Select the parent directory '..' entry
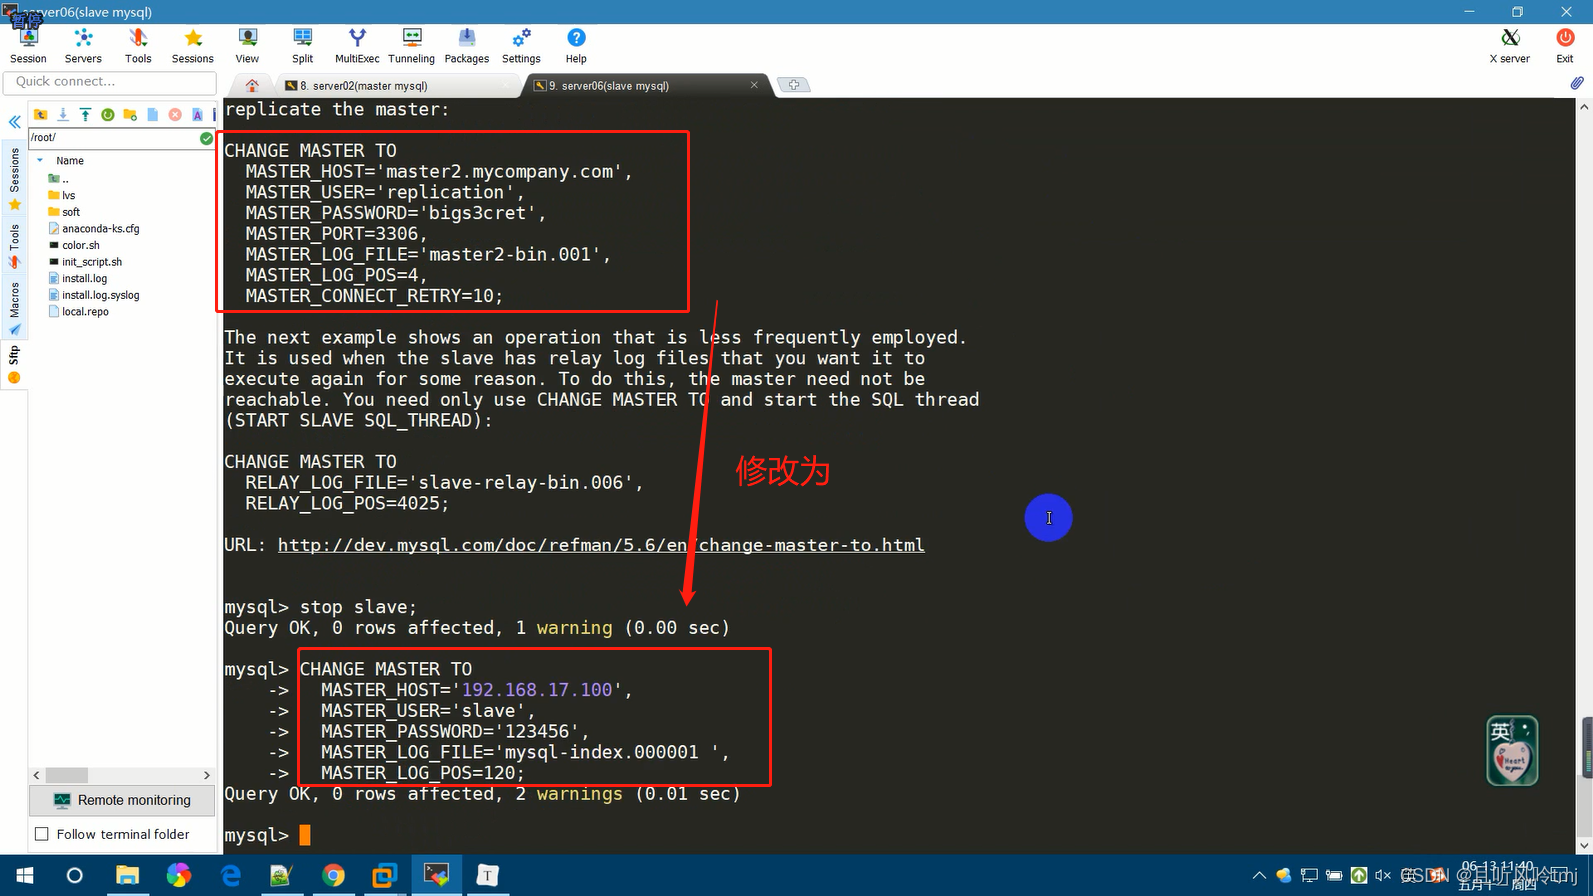 coord(59,179)
